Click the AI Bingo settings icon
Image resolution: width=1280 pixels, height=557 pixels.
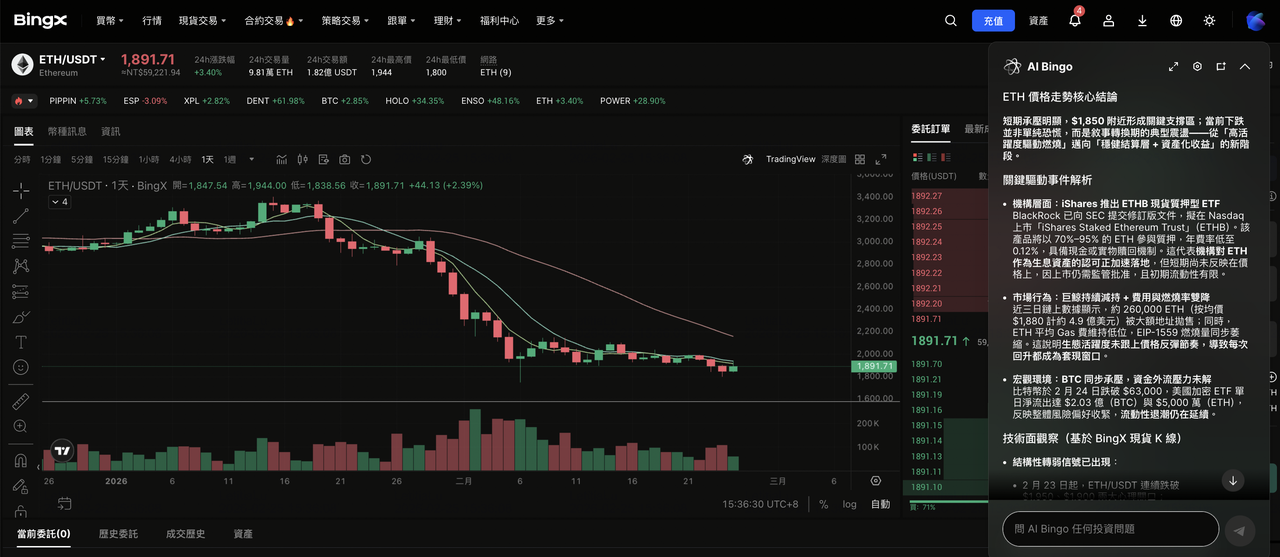click(1197, 66)
